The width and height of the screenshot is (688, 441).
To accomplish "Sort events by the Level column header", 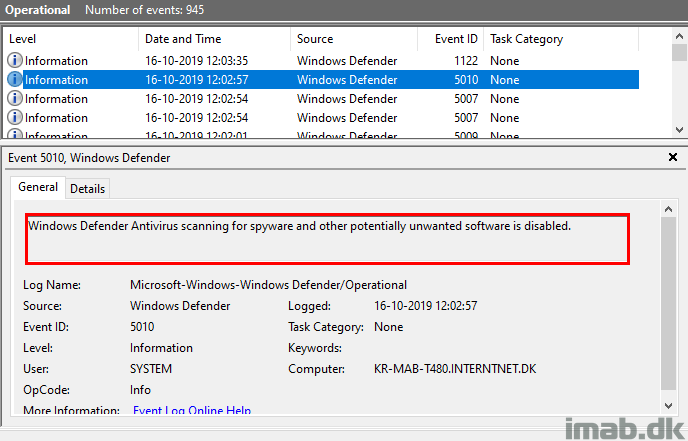I will 71,39.
